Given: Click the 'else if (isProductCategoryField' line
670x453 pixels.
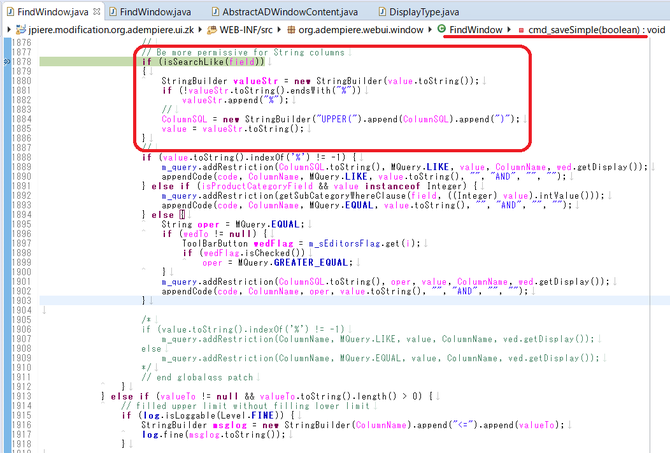Looking at the screenshot, I should 309,186.
